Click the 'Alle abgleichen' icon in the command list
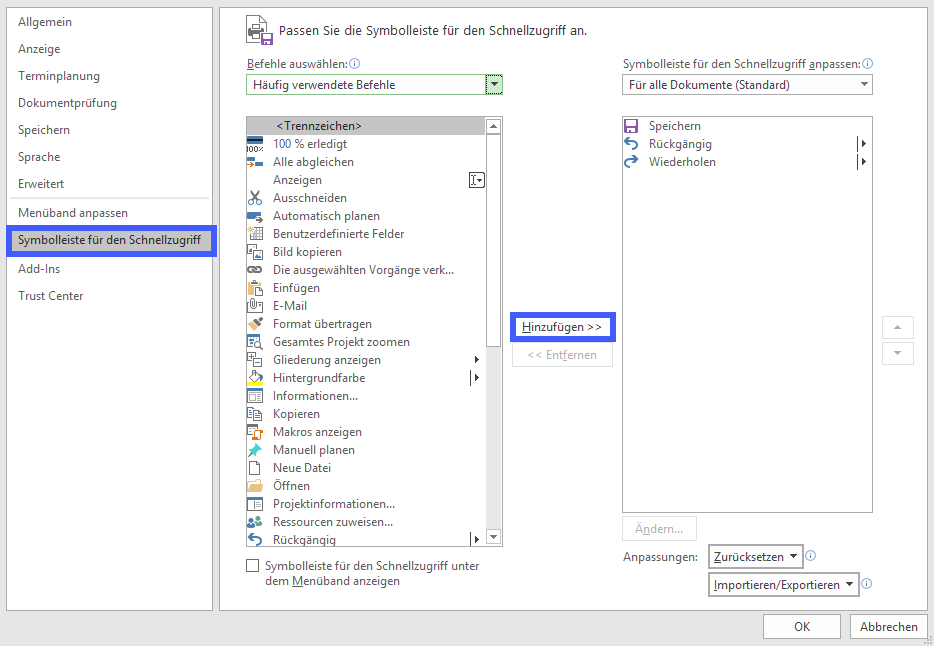The height and width of the screenshot is (646, 934). click(255, 162)
